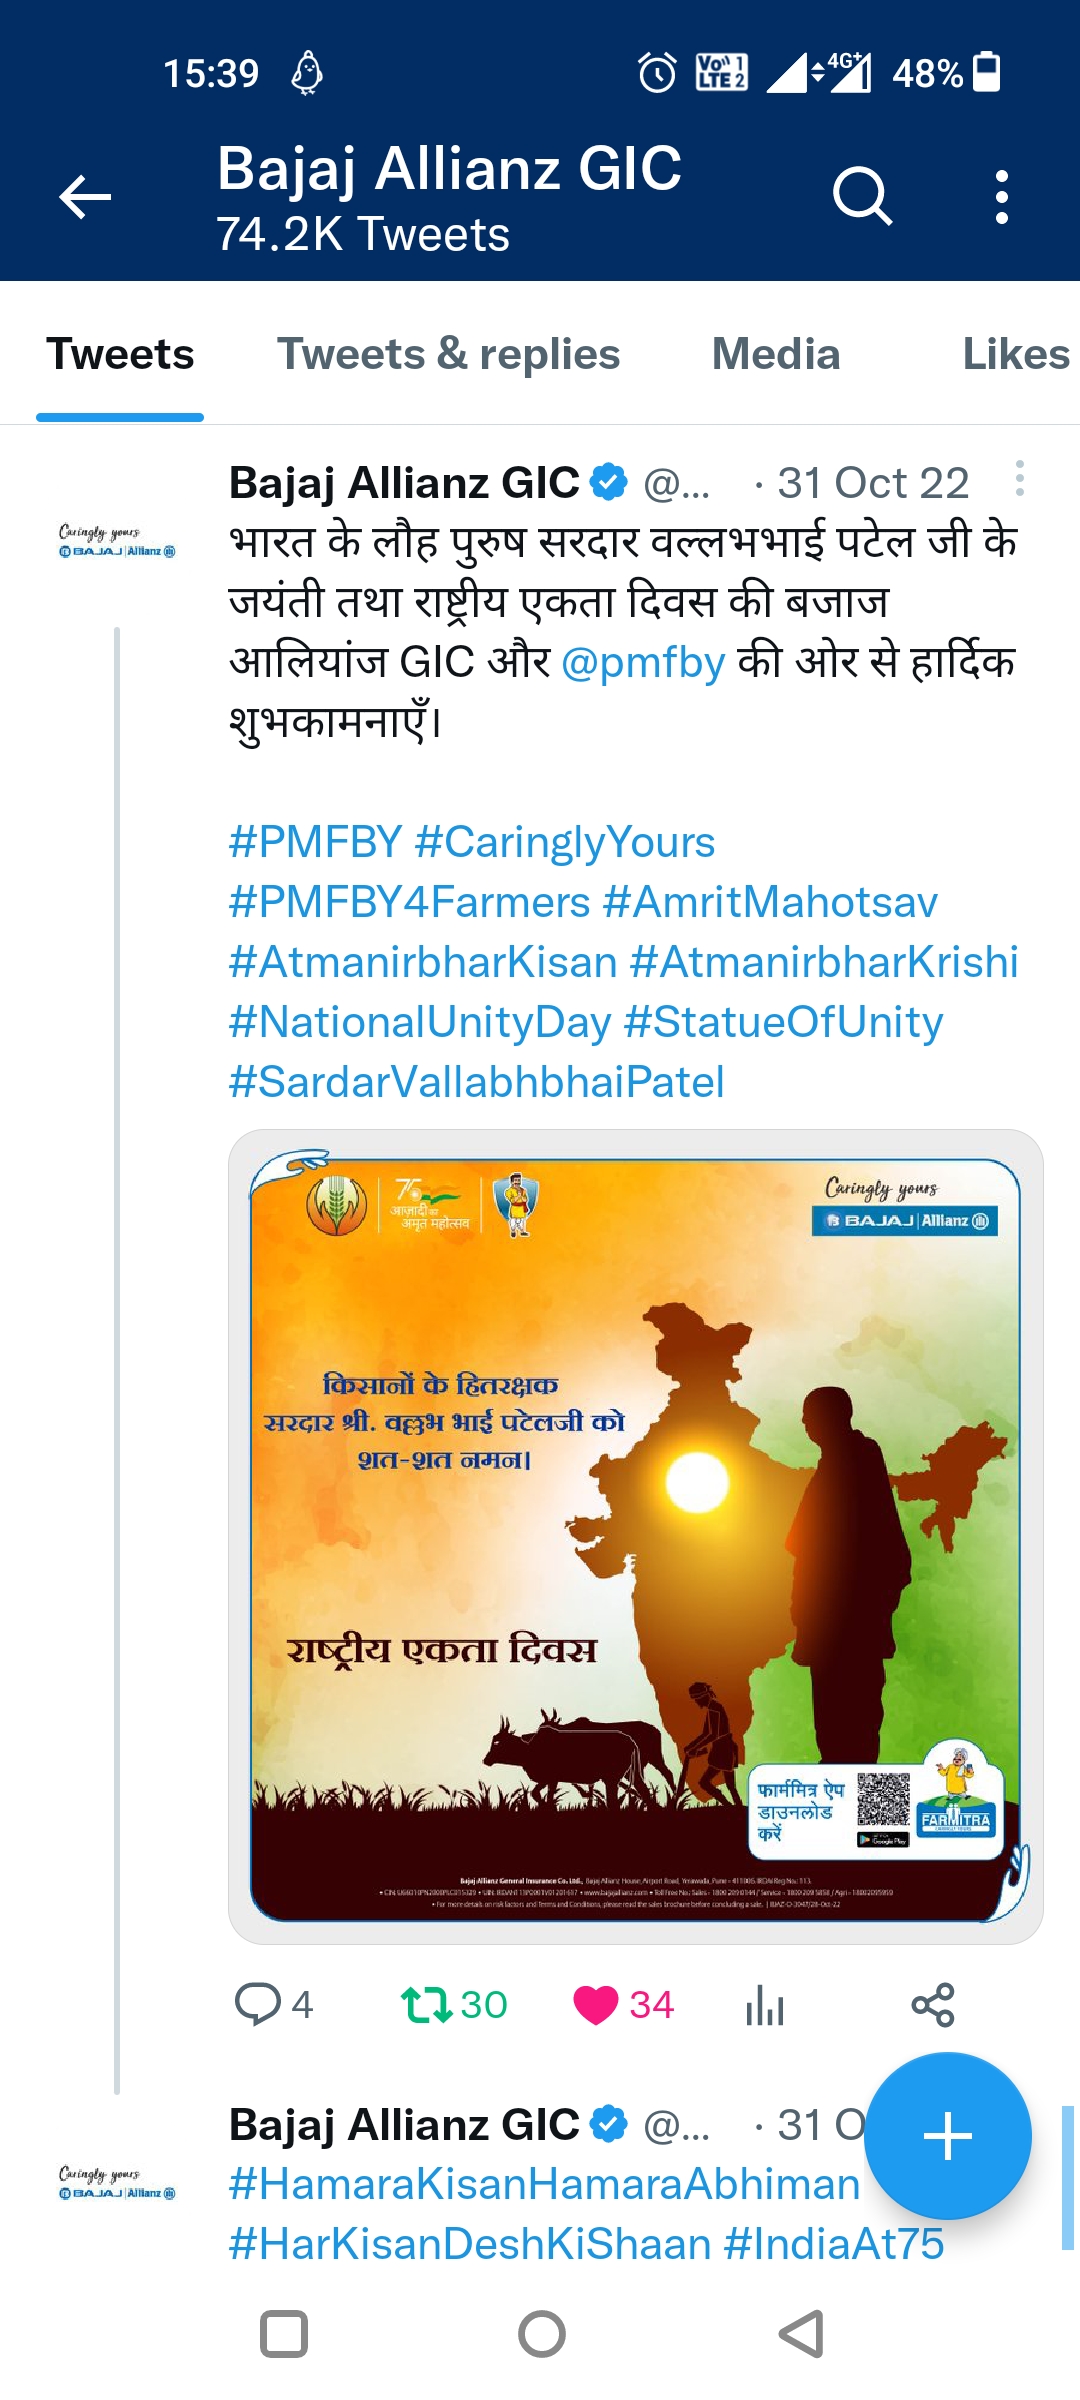
Task: Open the #NationalUnityDay hashtag
Action: click(420, 1022)
